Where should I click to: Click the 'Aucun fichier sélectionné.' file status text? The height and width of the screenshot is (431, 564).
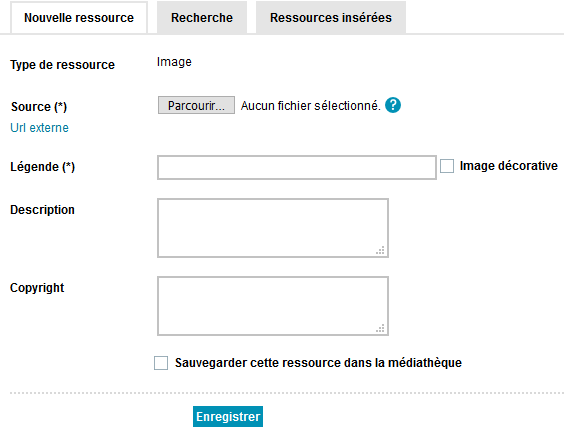[310, 106]
